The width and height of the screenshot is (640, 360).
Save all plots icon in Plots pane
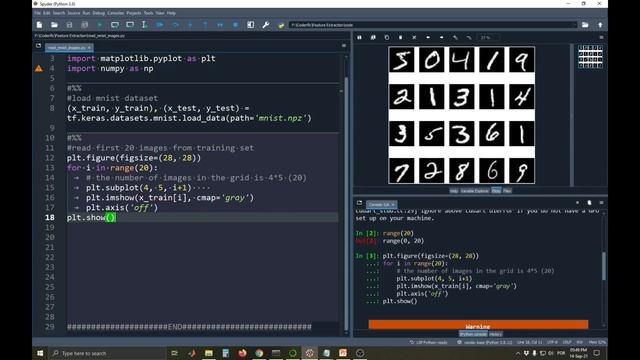pyautogui.click(x=373, y=38)
